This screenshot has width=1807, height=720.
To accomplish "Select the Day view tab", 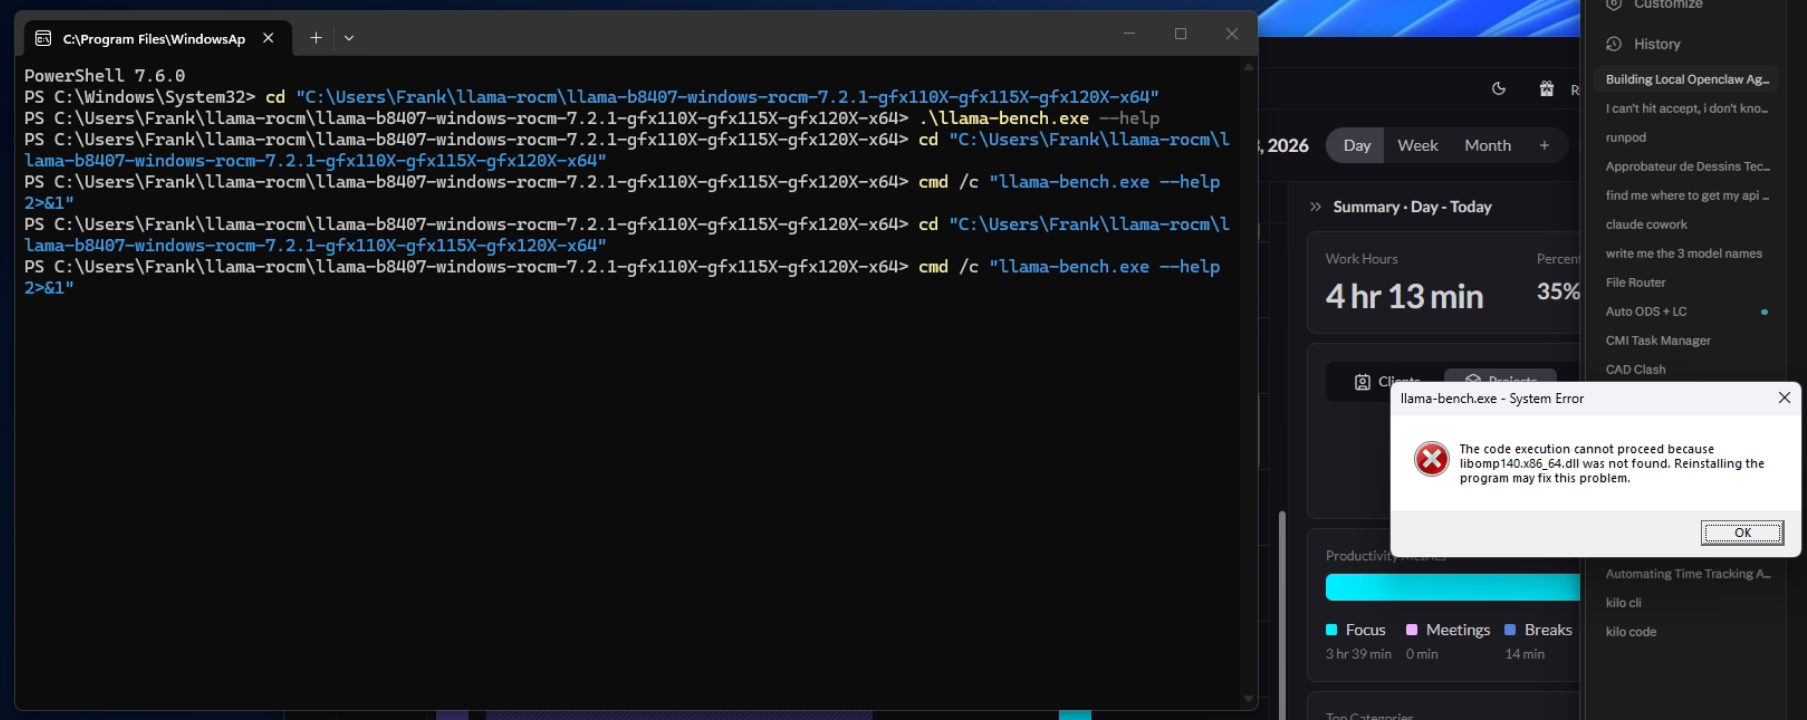I will point(1356,145).
